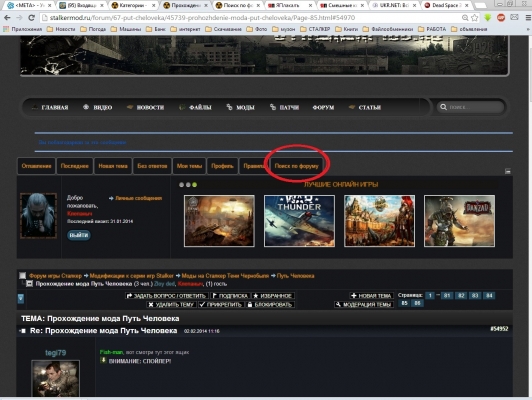Bookmark this page with the star icon

475,18
